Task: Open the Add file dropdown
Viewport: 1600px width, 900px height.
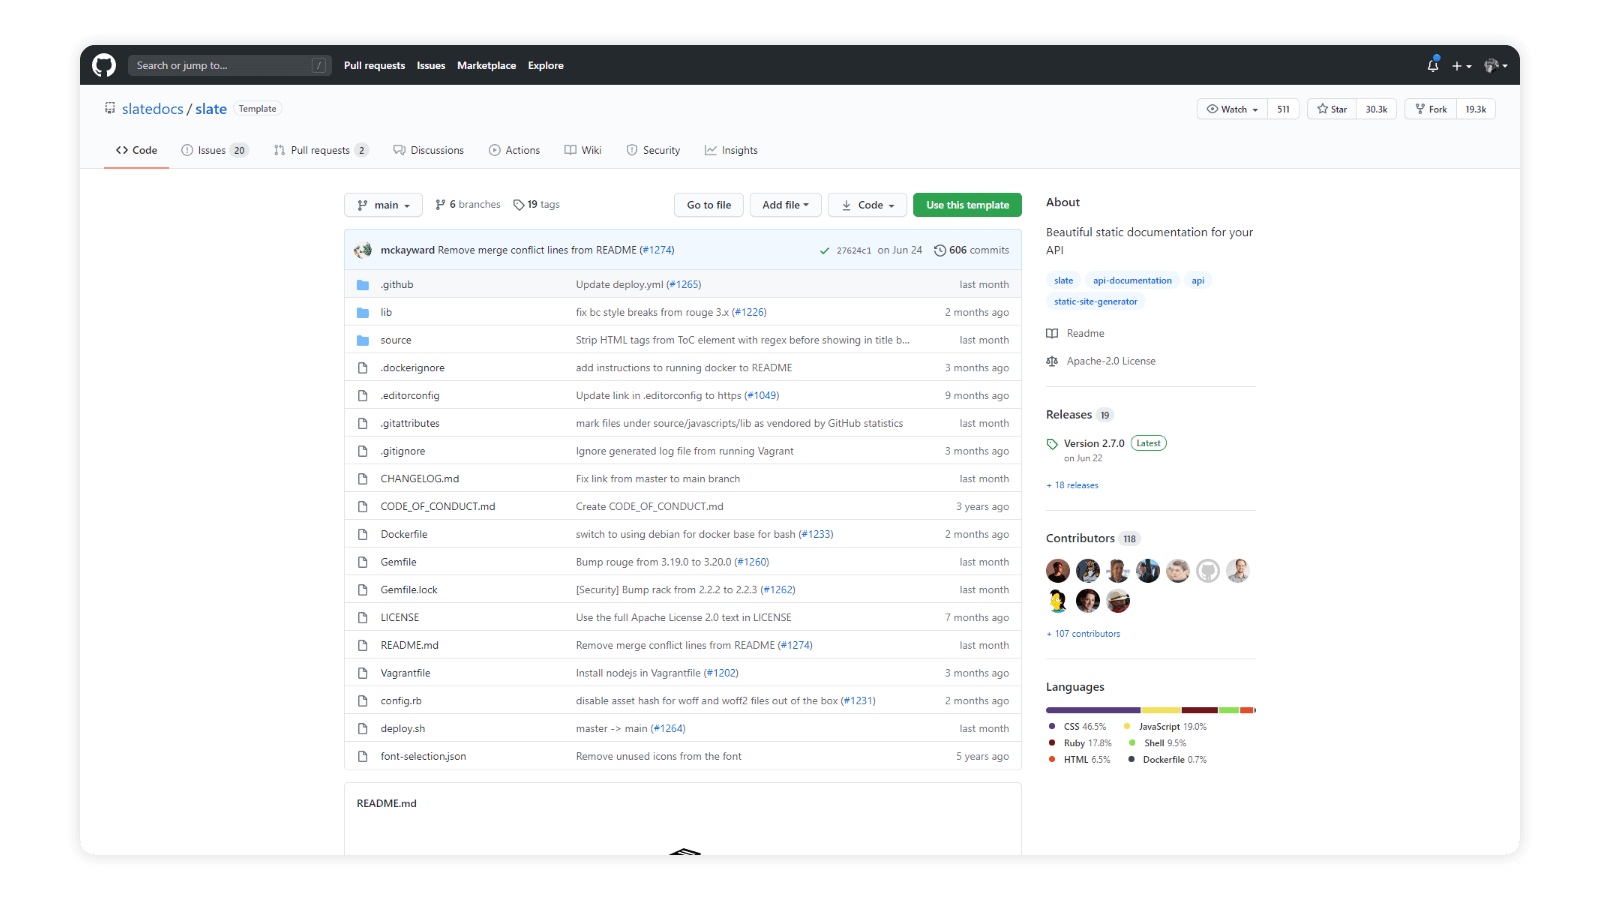Action: 785,205
